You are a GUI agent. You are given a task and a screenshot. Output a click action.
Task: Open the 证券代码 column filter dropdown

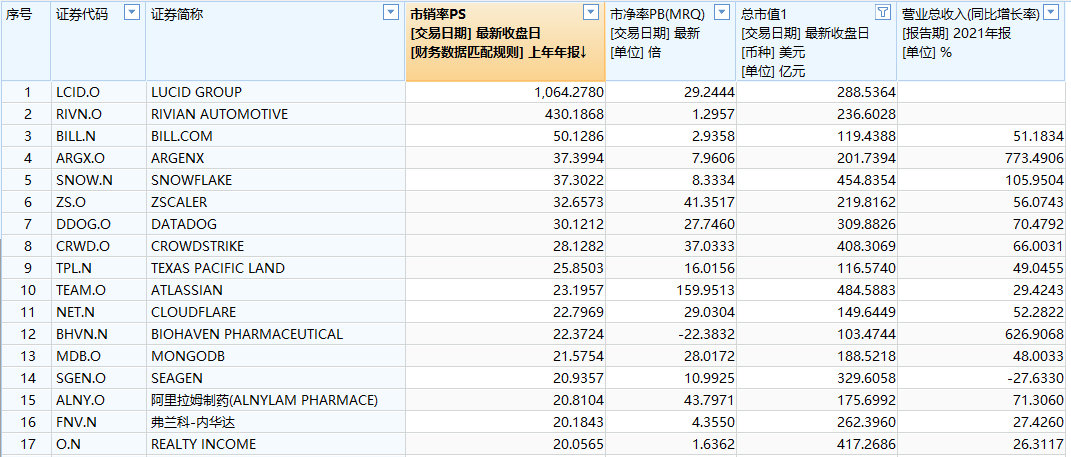pos(131,12)
